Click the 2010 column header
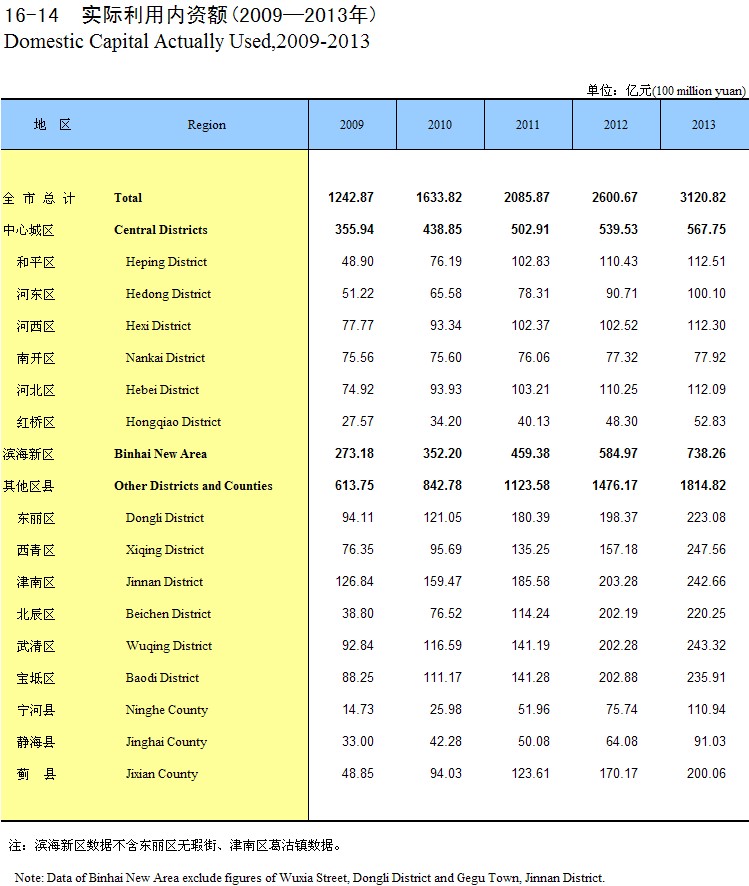Screen dimensions: 749x886 (440, 125)
